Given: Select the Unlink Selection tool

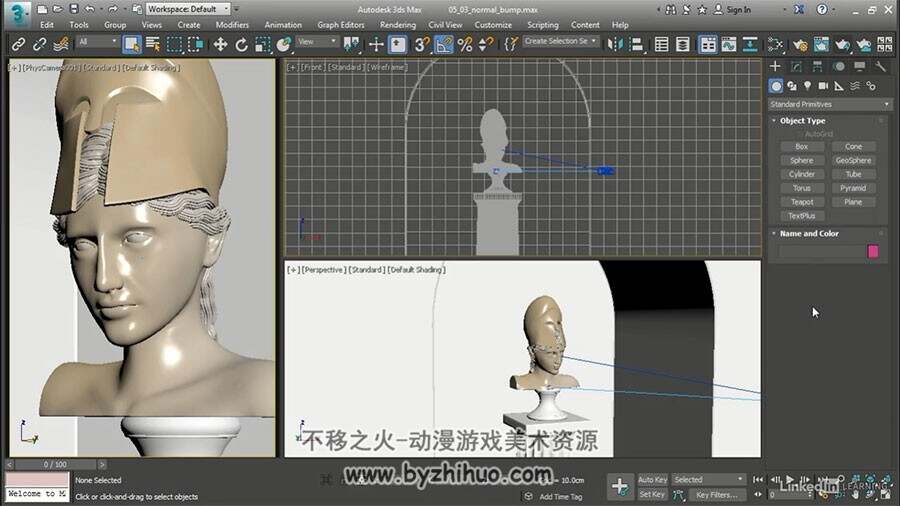Looking at the screenshot, I should (39, 44).
